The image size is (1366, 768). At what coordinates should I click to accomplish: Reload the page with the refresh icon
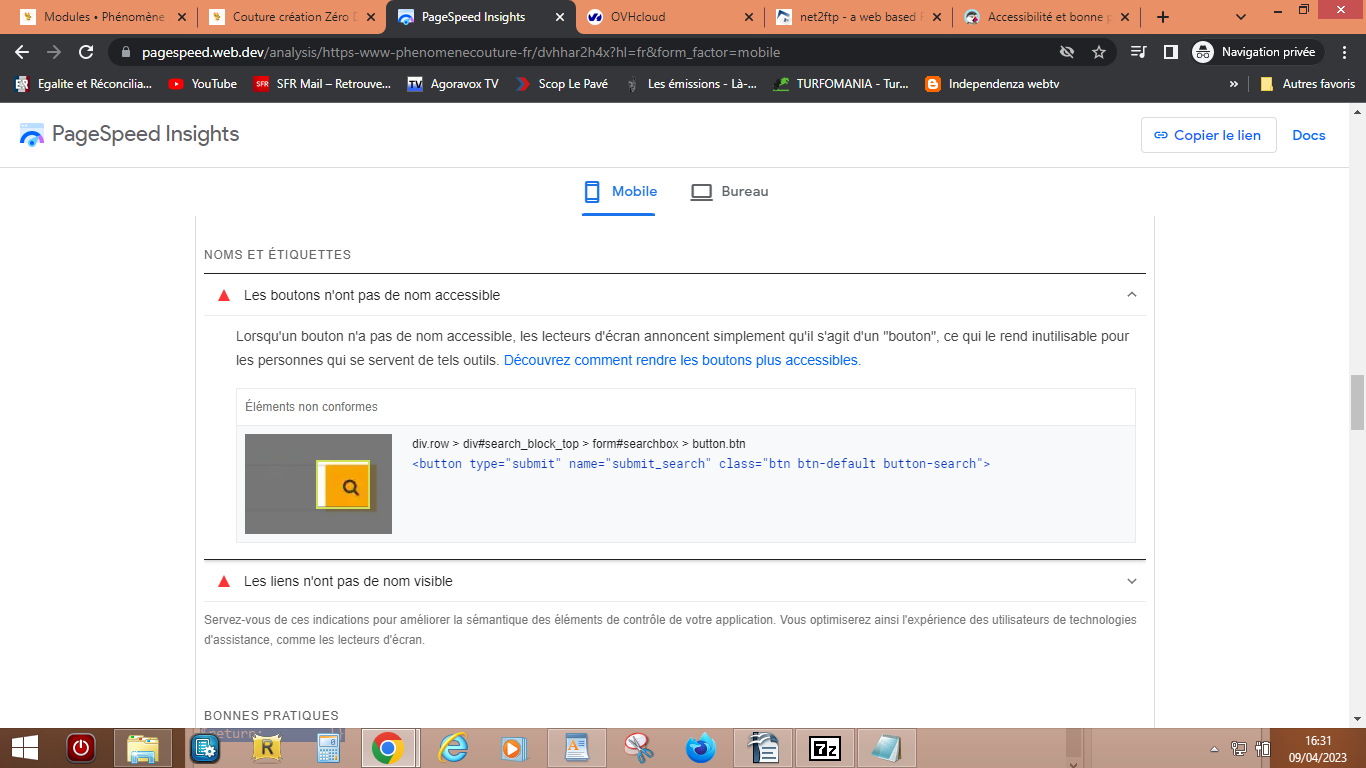click(86, 52)
